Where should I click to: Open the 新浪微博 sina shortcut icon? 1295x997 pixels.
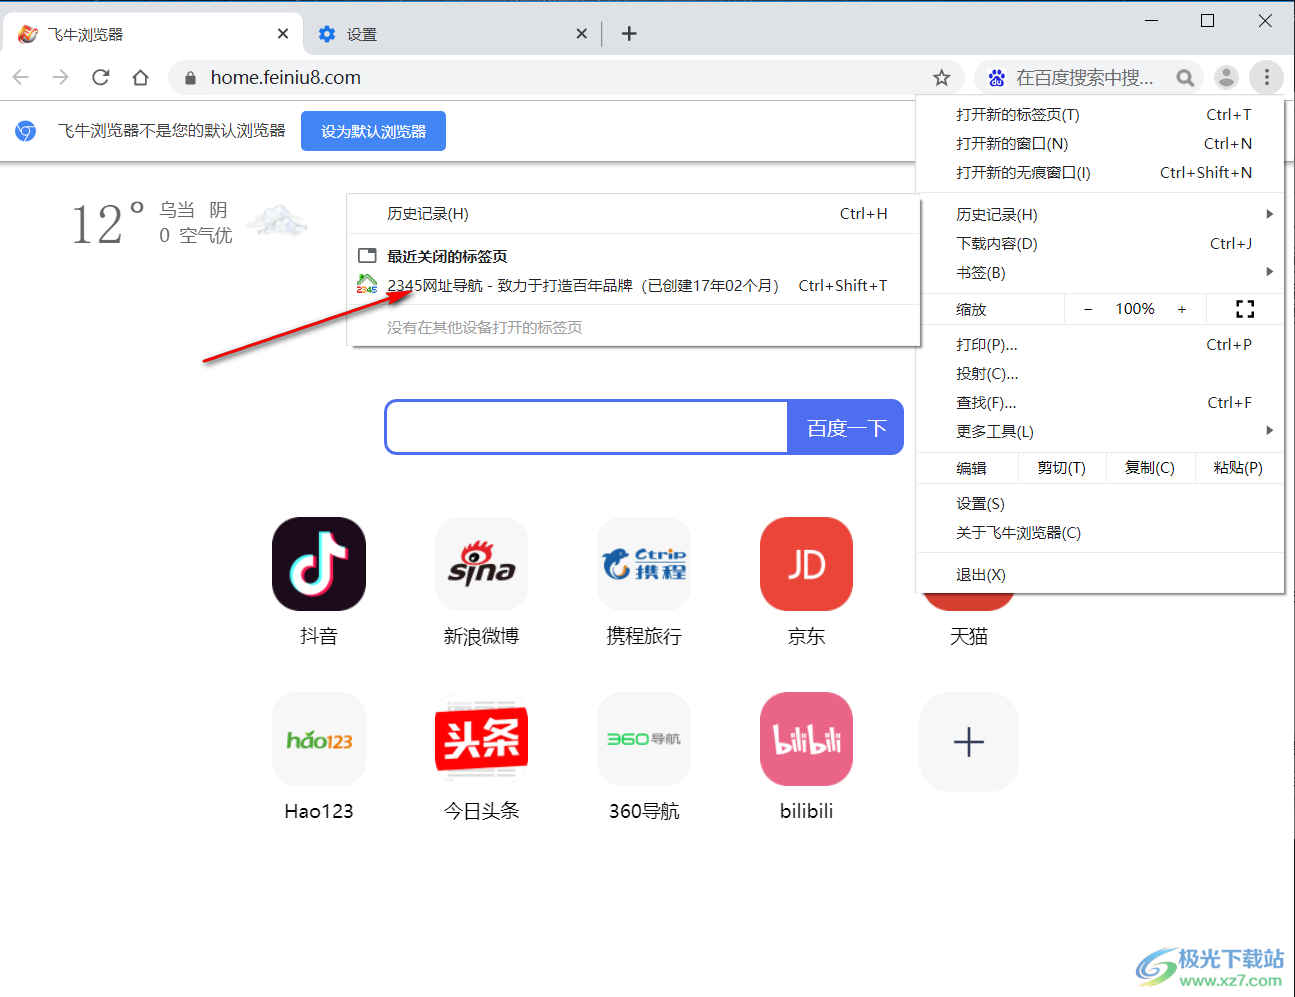[x=481, y=564]
